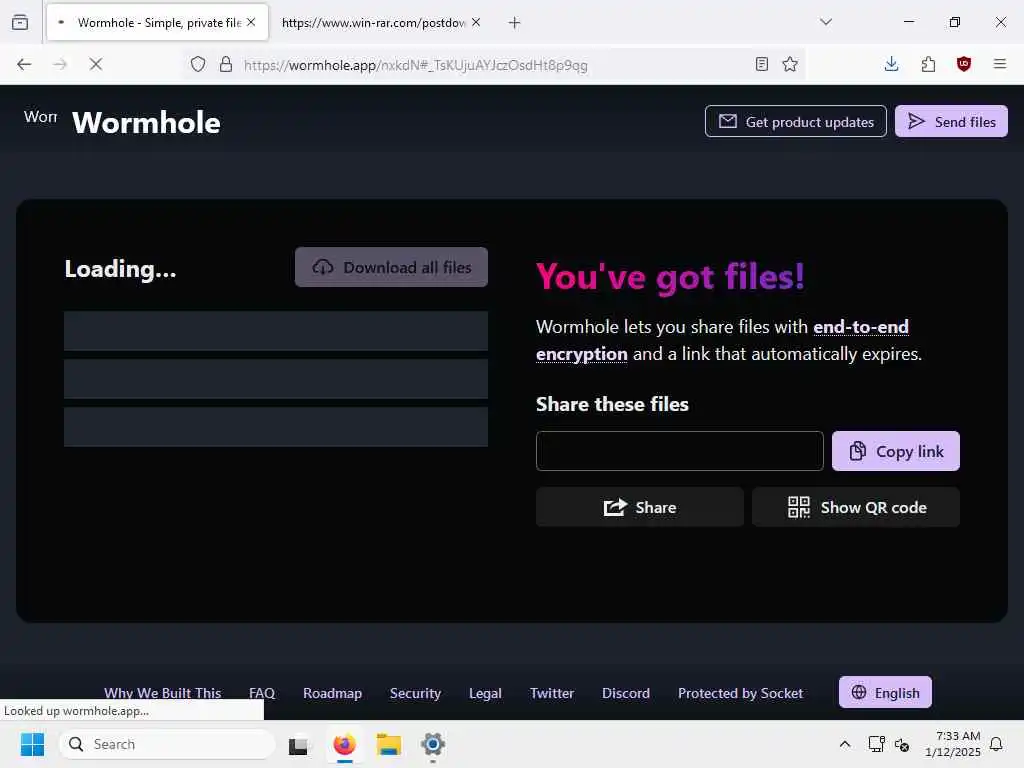Viewport: 1024px width, 768px height.
Task: View site security via padlock icon
Action: [x=226, y=64]
